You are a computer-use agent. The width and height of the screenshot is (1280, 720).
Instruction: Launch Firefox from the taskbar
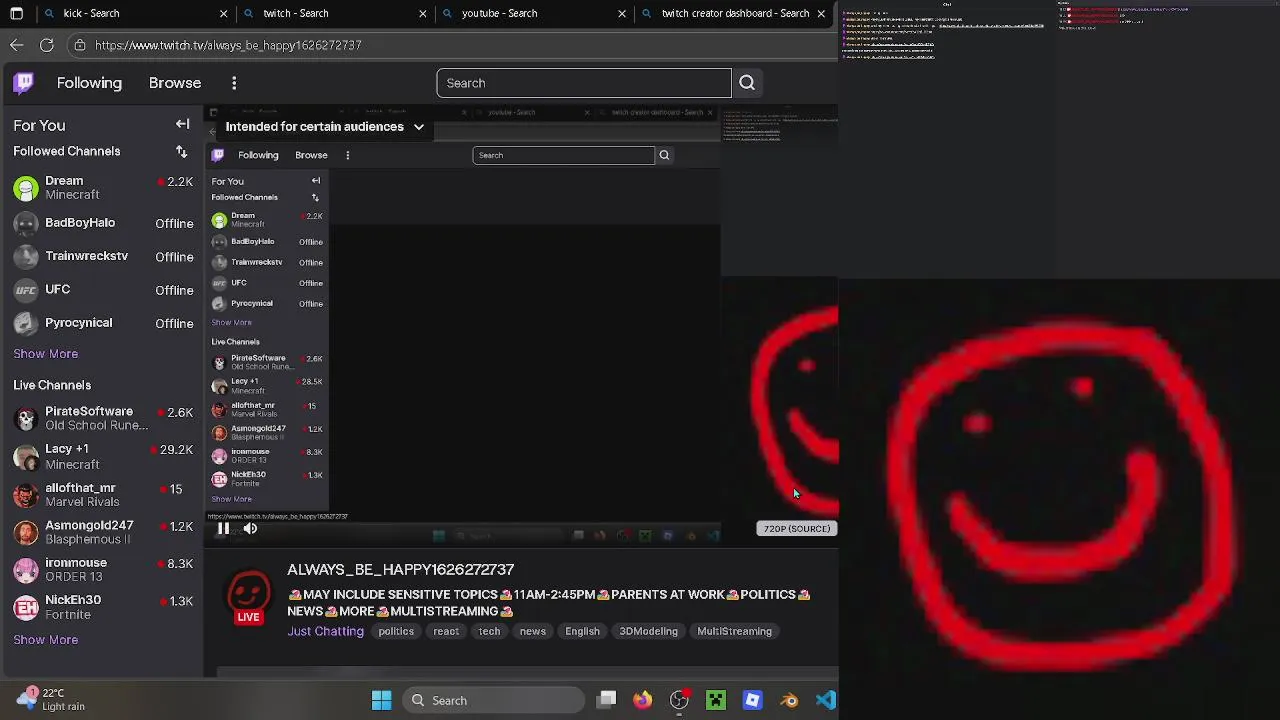coord(642,700)
